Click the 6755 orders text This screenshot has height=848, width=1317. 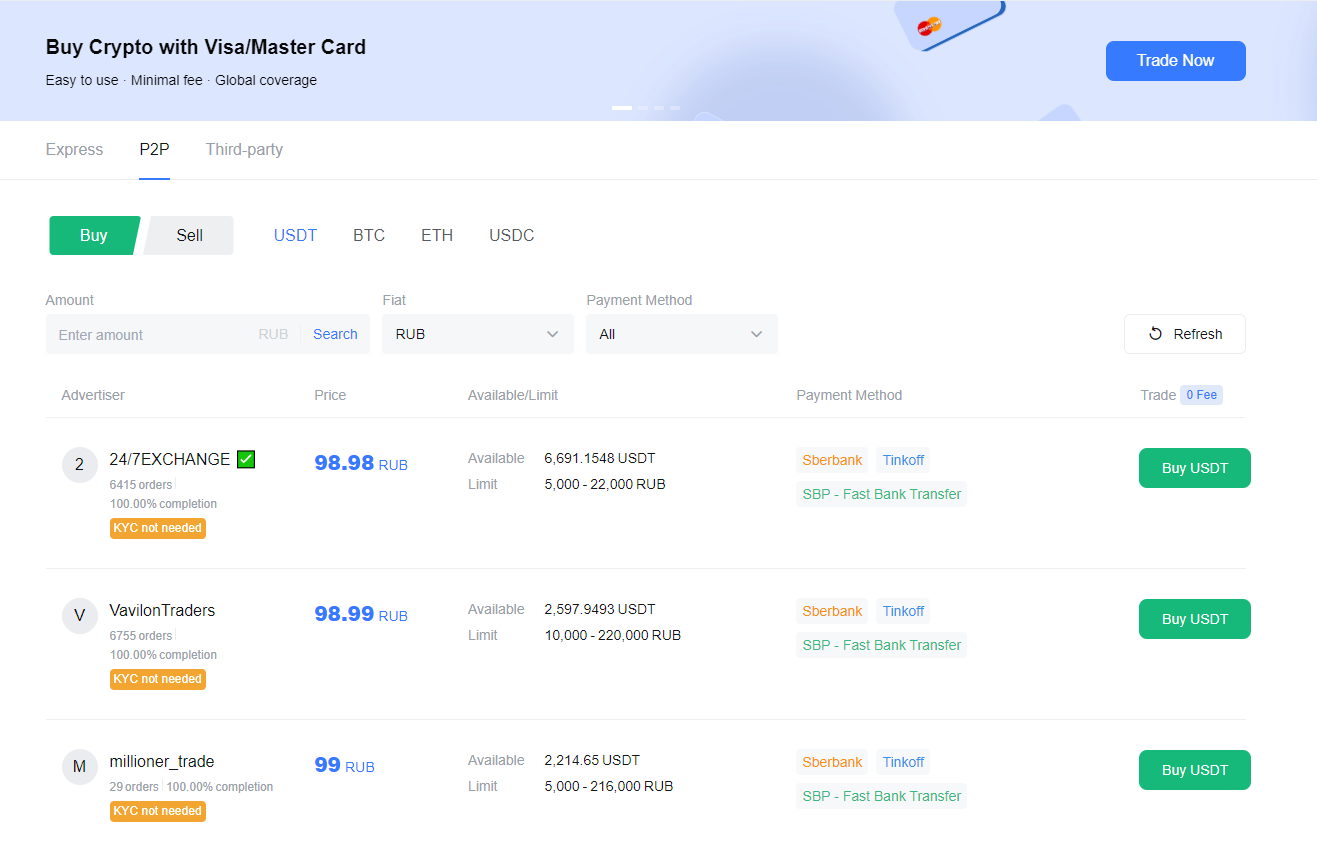coord(141,636)
